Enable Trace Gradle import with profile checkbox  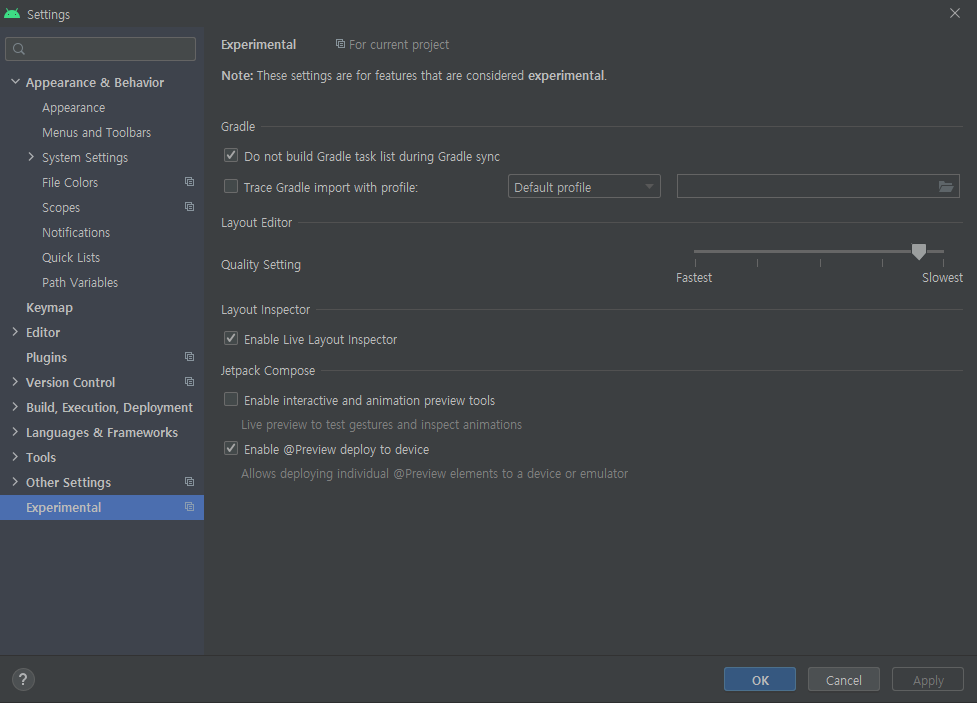pyautogui.click(x=231, y=186)
